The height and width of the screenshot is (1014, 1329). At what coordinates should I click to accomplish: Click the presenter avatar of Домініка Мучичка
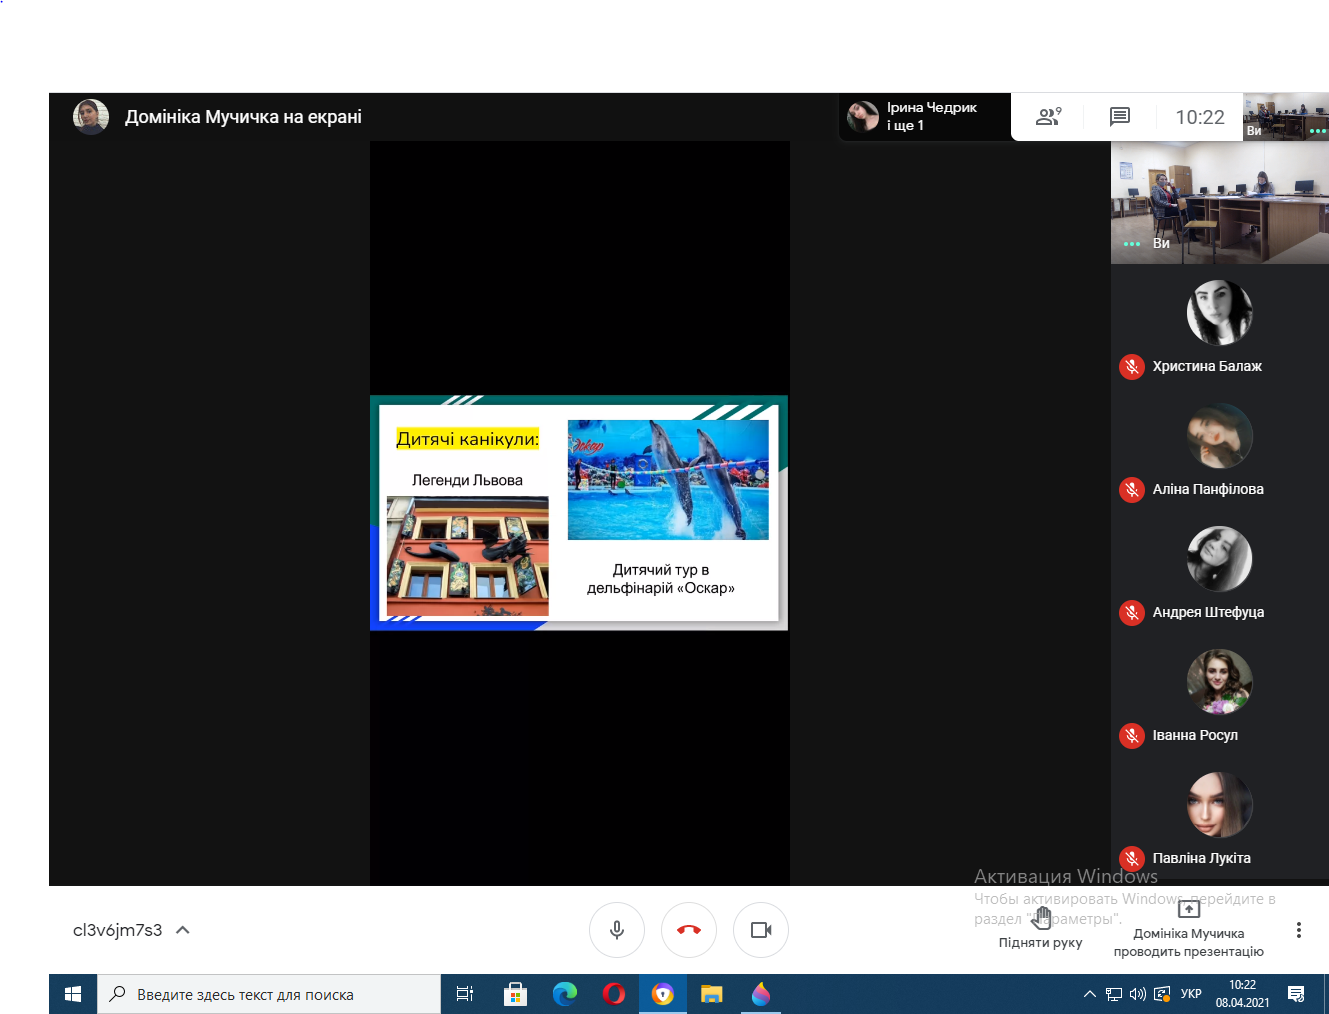[91, 117]
